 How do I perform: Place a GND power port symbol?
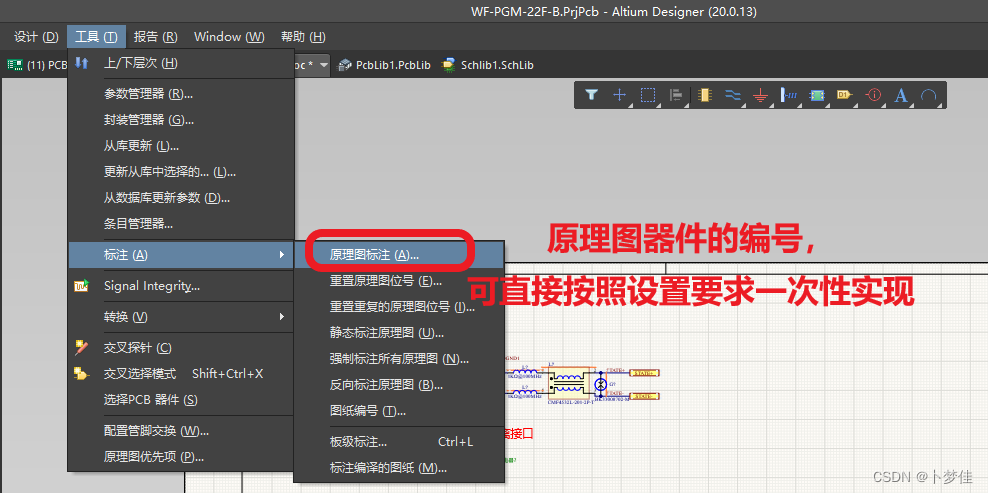(761, 95)
